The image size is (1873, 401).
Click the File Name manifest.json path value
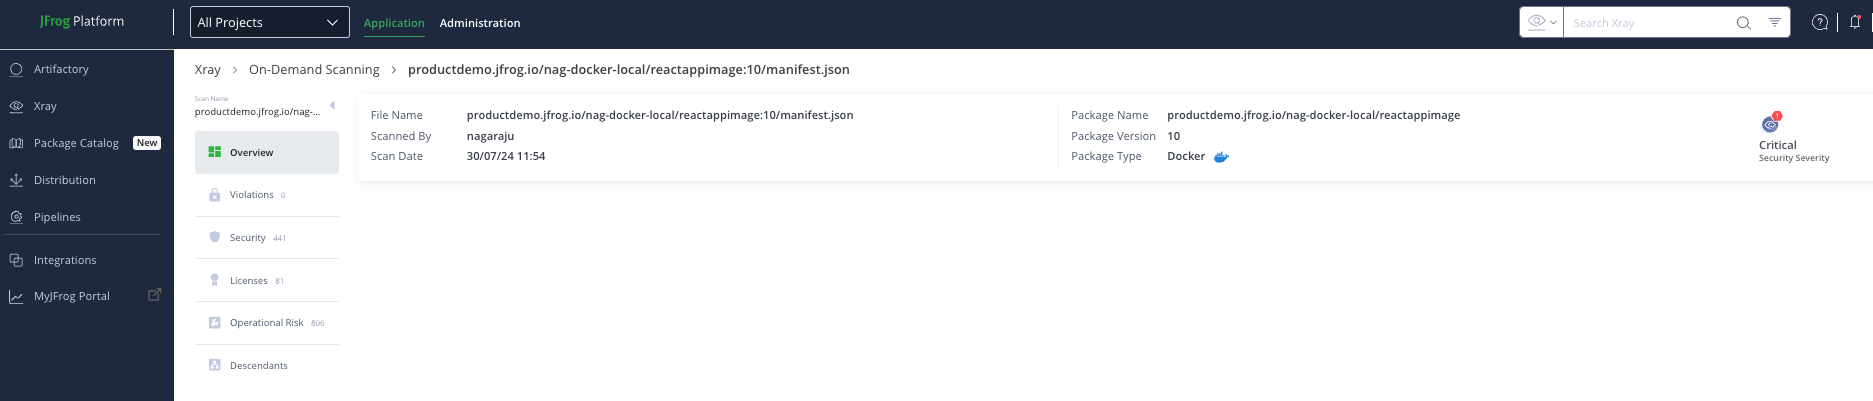point(660,115)
